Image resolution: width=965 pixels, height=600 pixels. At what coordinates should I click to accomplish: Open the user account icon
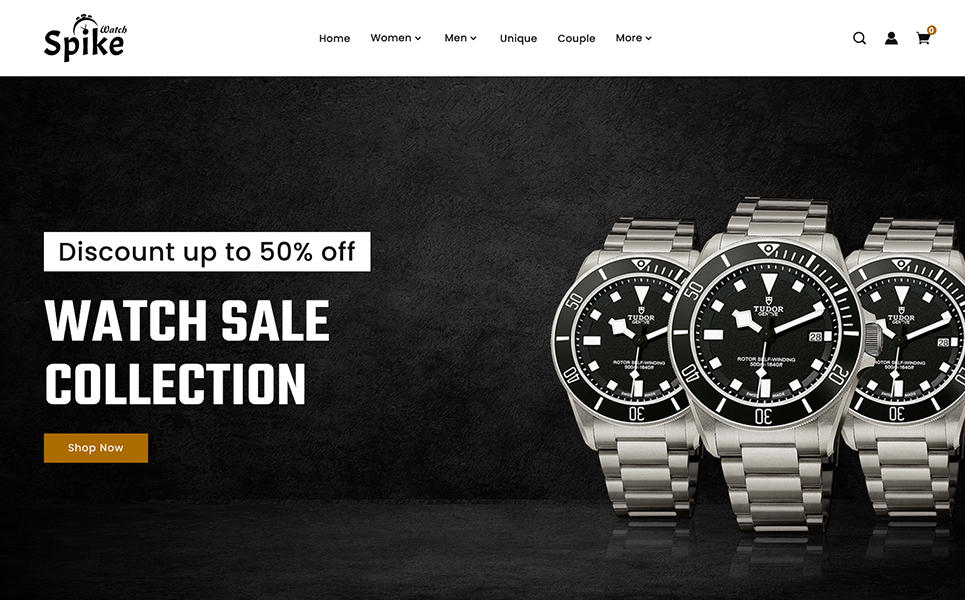(891, 38)
